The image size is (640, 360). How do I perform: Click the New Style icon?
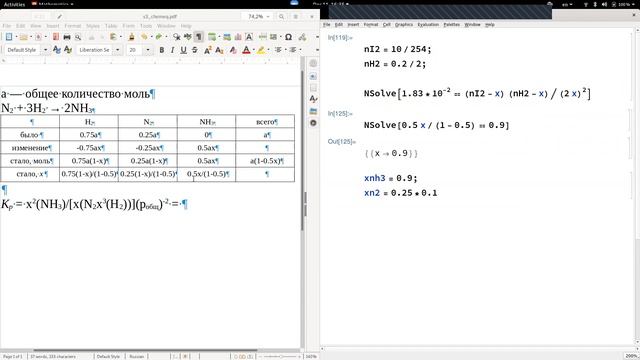68,50
